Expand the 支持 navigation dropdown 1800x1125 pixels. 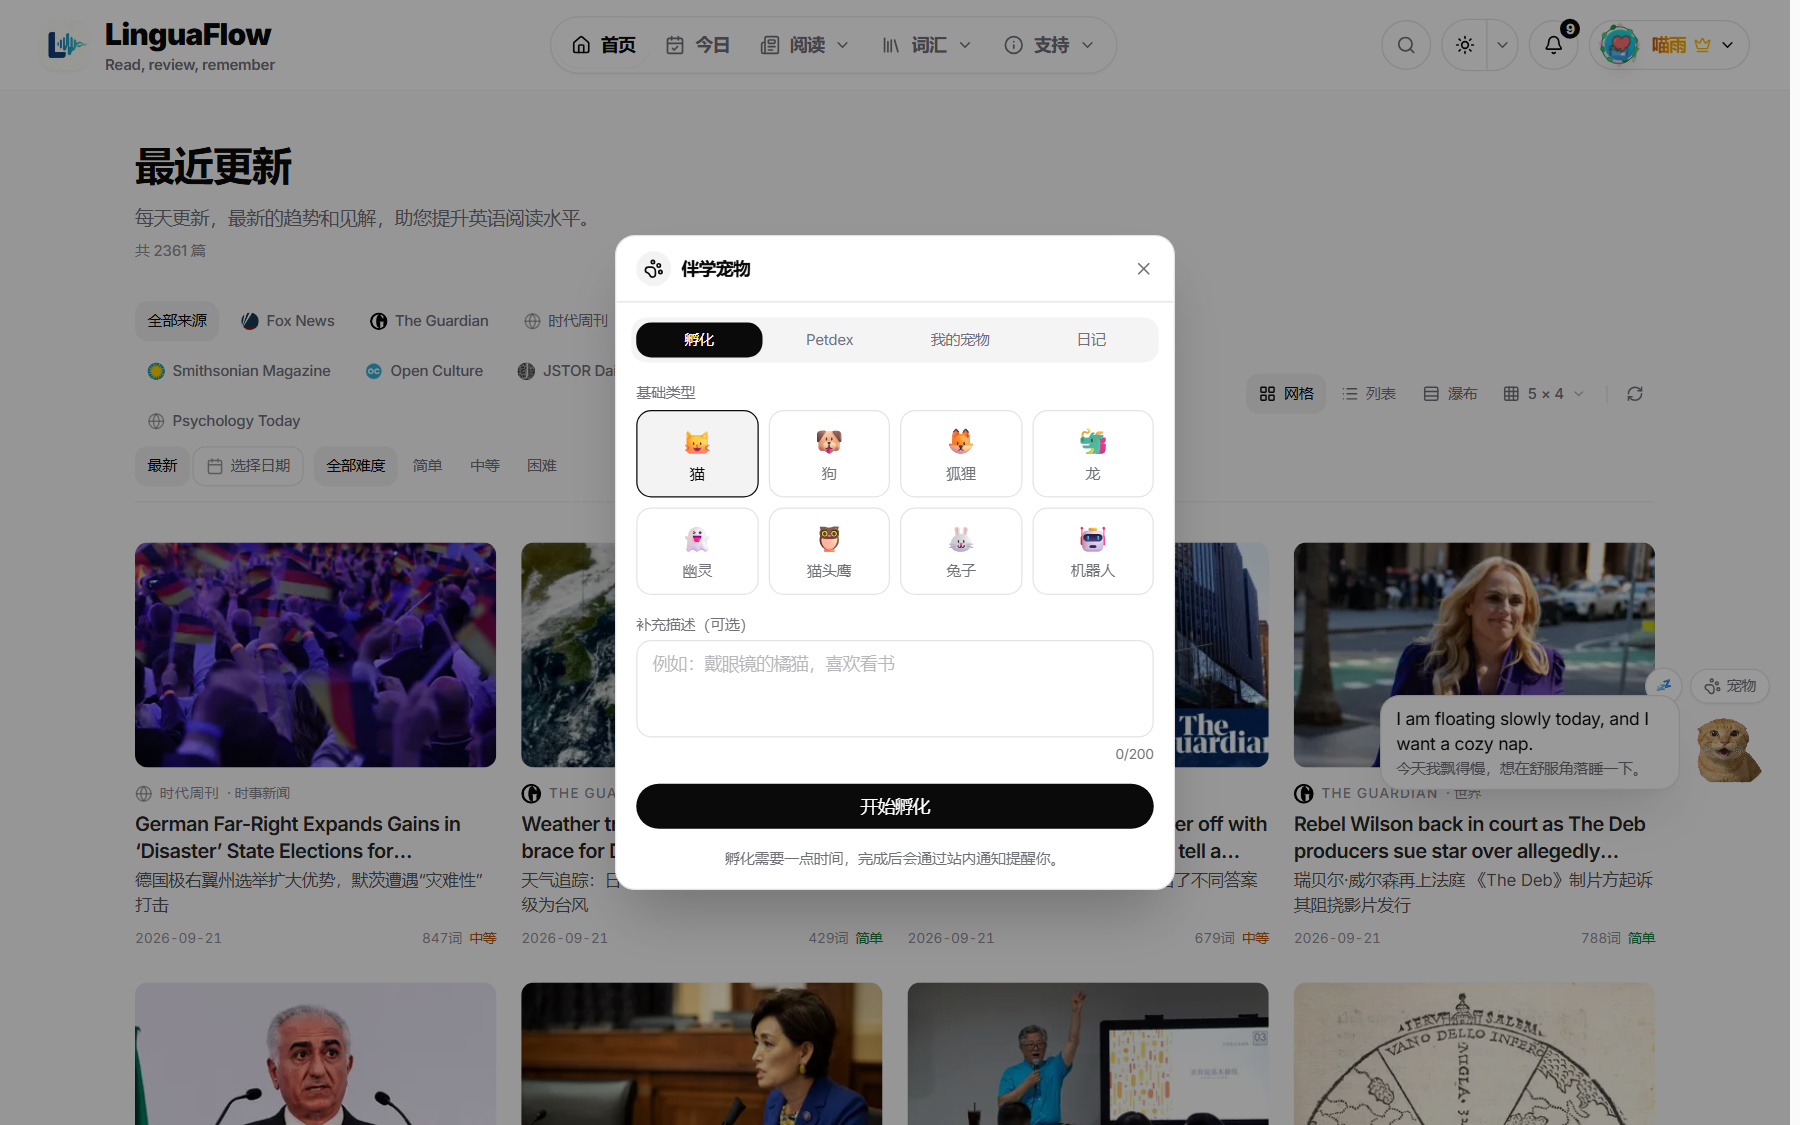1049,45
